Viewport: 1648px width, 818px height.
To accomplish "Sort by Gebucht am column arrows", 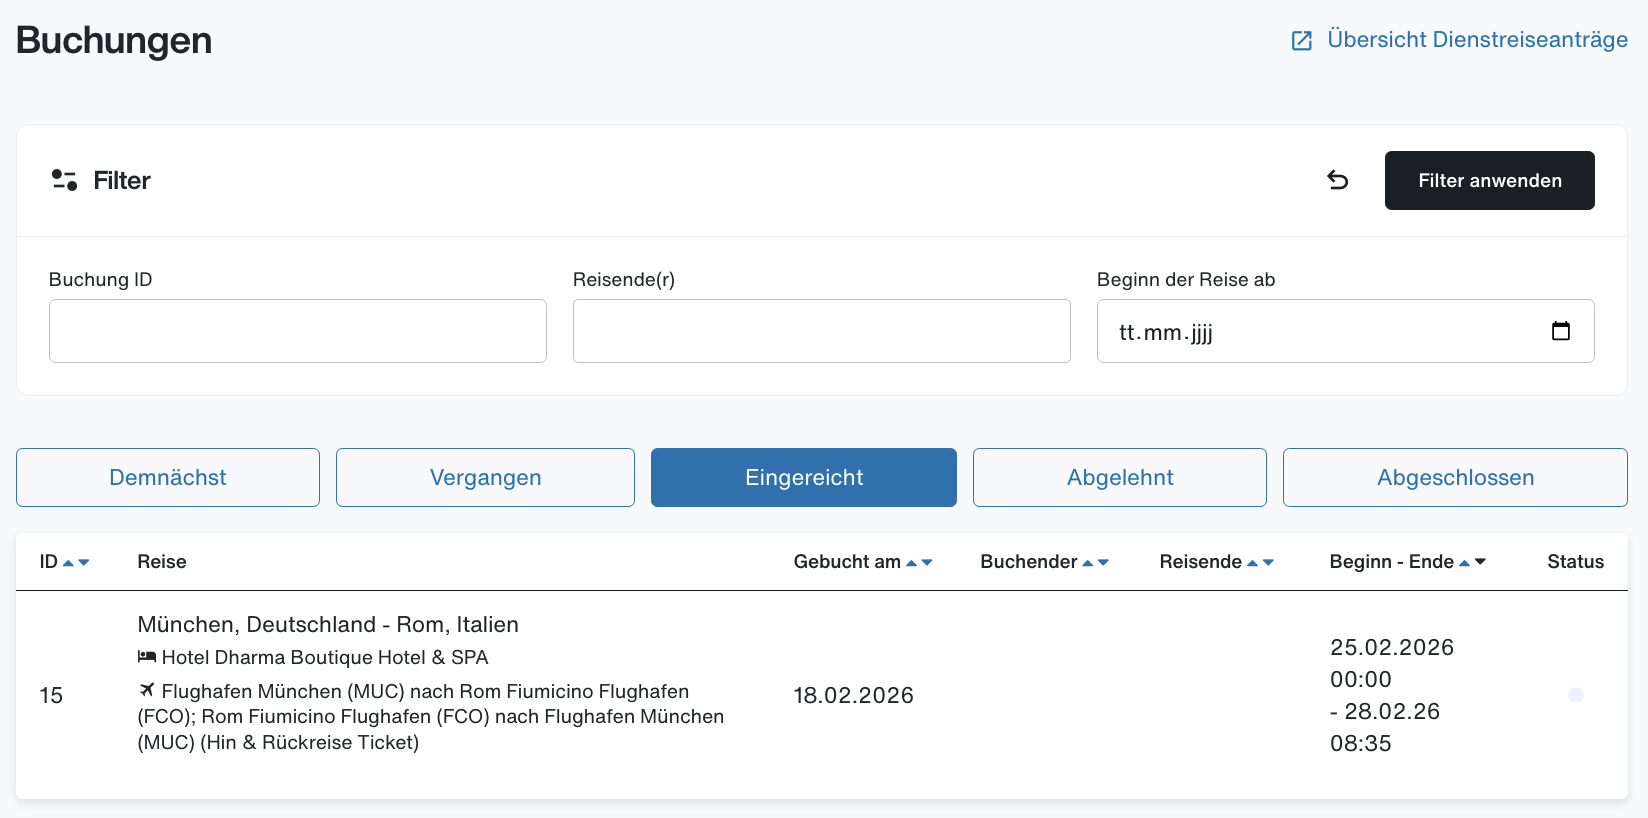I will click(920, 563).
